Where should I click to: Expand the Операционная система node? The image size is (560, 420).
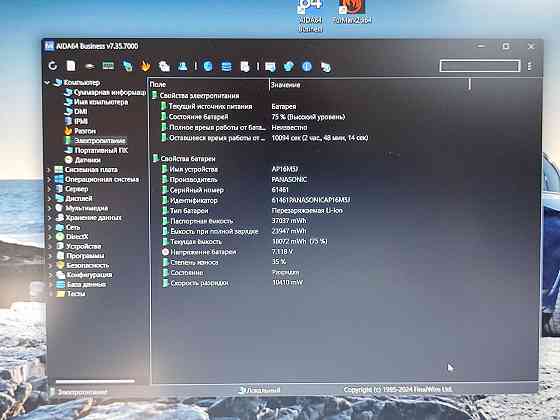pyautogui.click(x=49, y=179)
